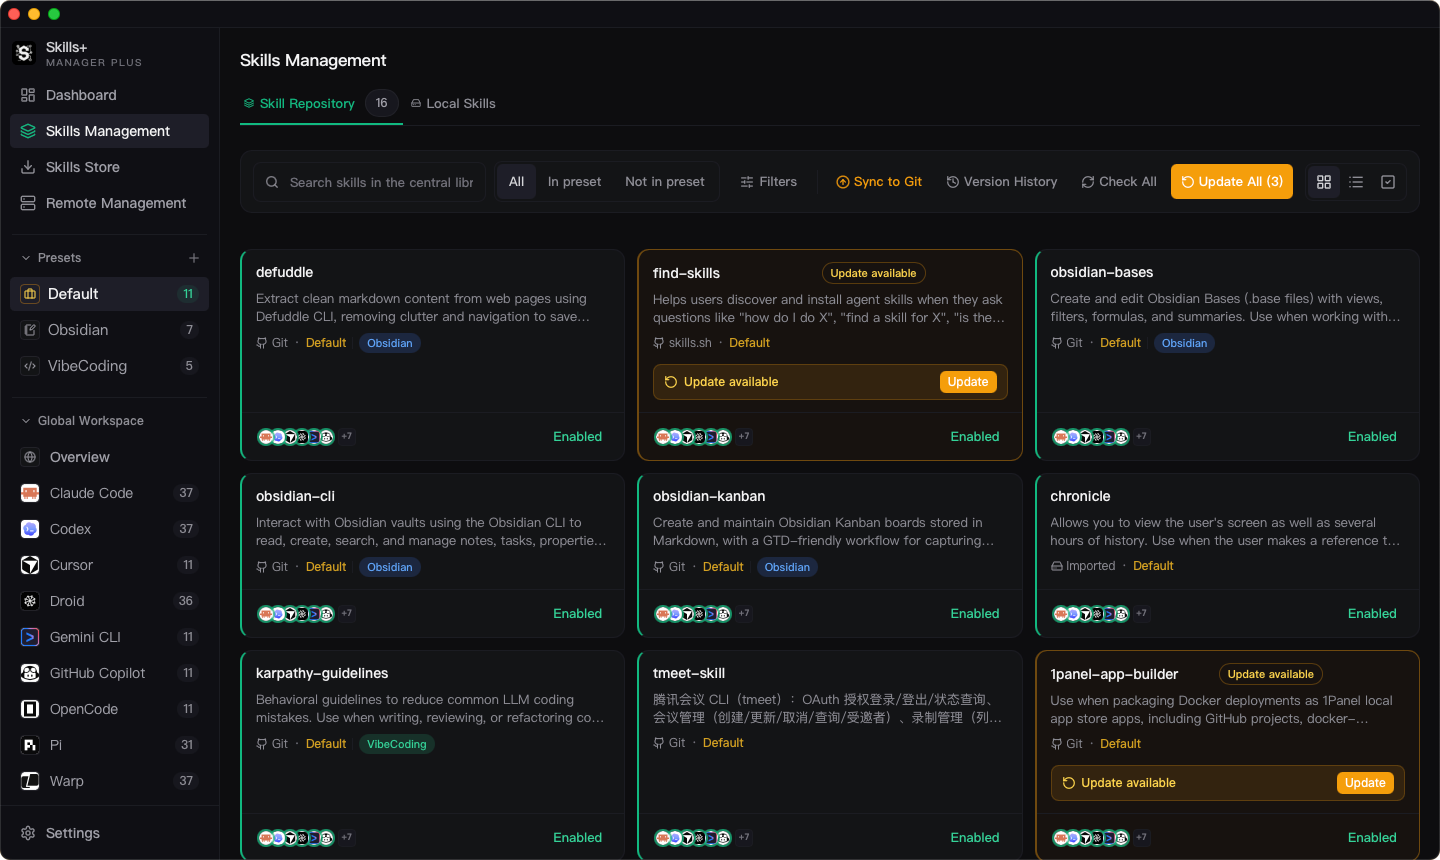Toggle Enabled on obsidian-cli card
The width and height of the screenshot is (1440, 860).
(578, 614)
